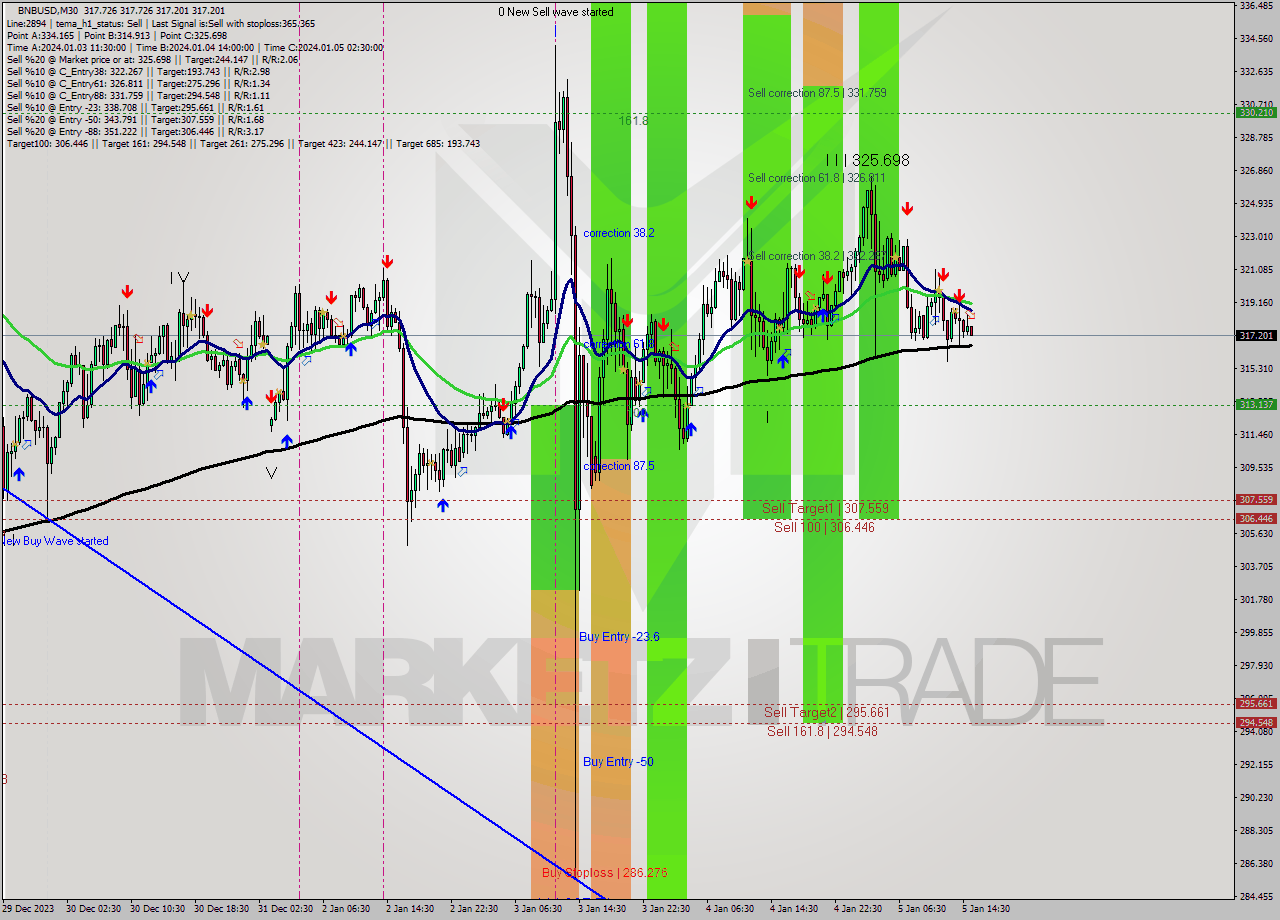Viewport: 1280px width, 920px height.
Task: Click the current price tag 317.201
Action: tap(1256, 336)
